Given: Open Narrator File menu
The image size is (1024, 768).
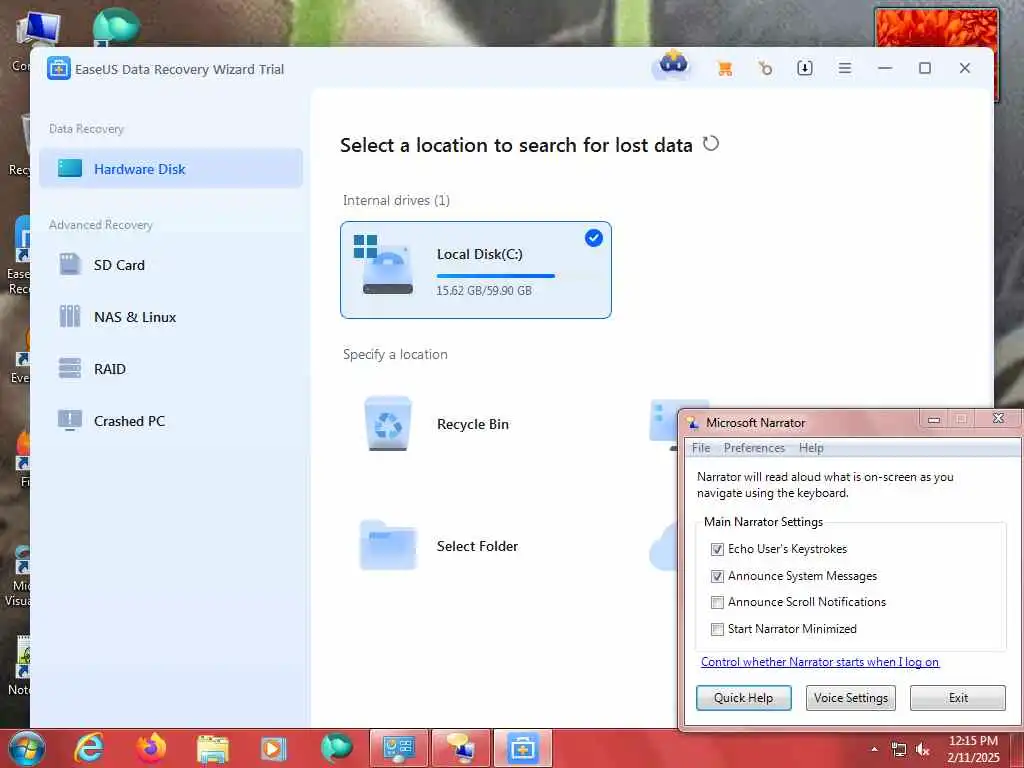Looking at the screenshot, I should coord(701,448).
